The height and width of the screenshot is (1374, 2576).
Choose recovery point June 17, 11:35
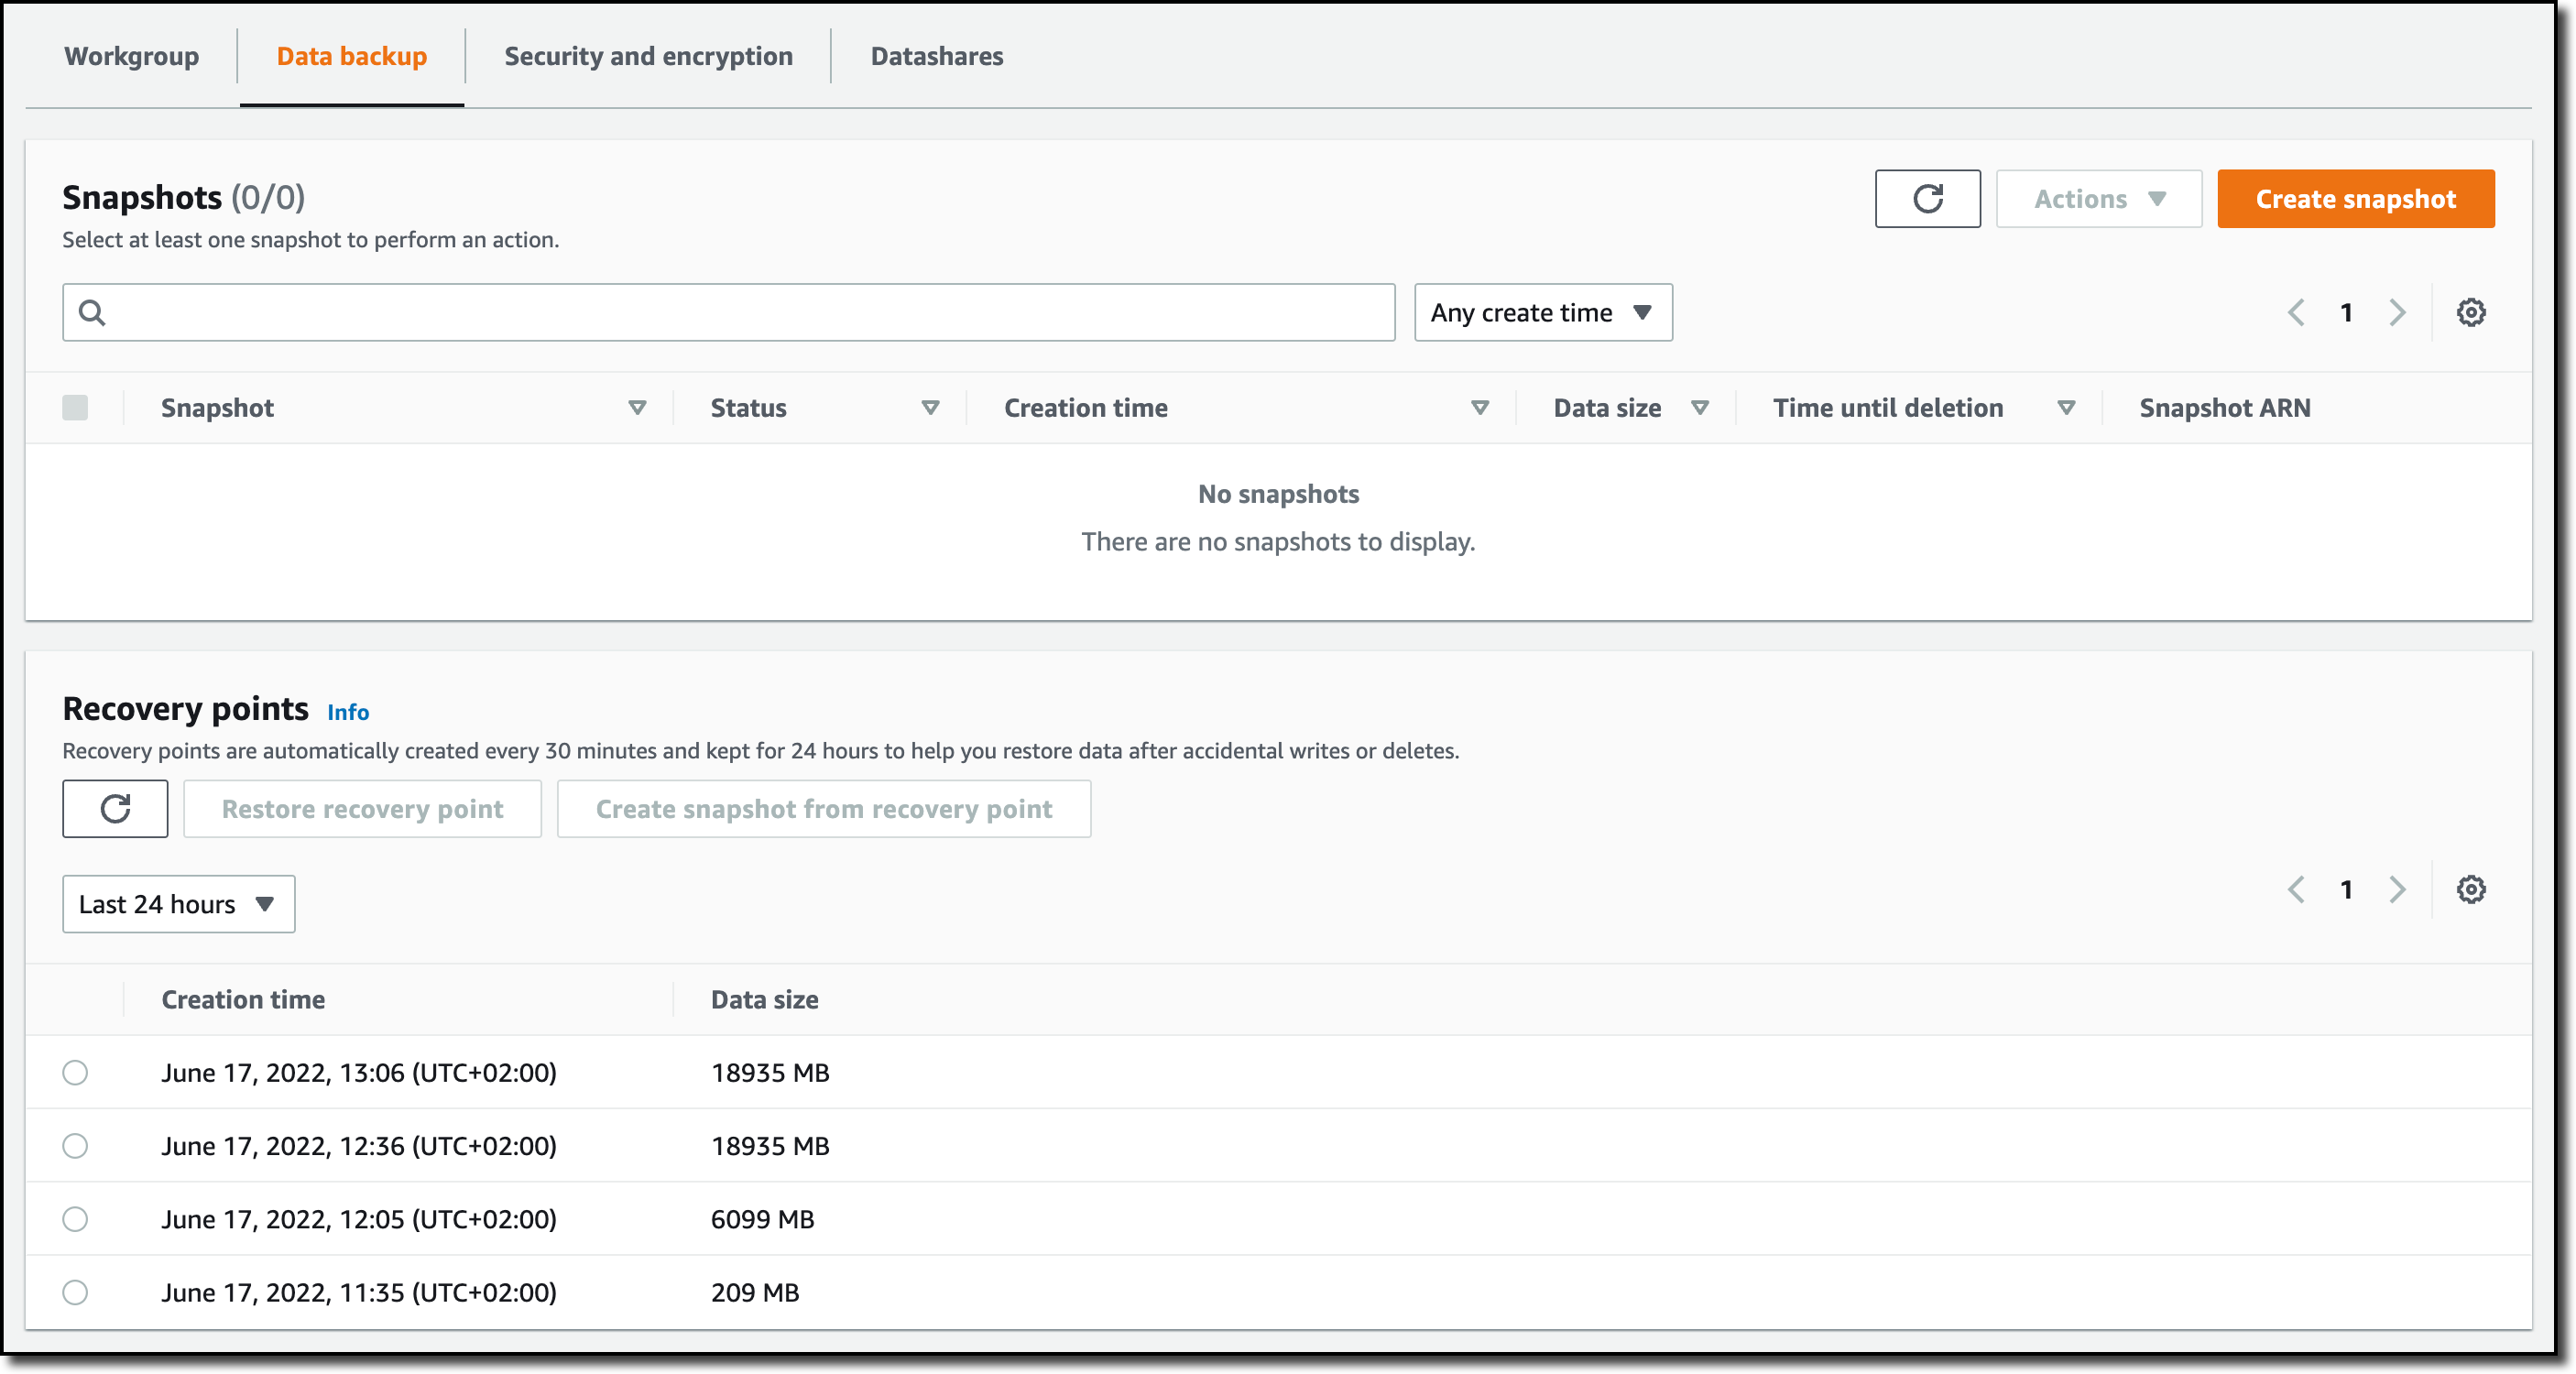[x=75, y=1293]
